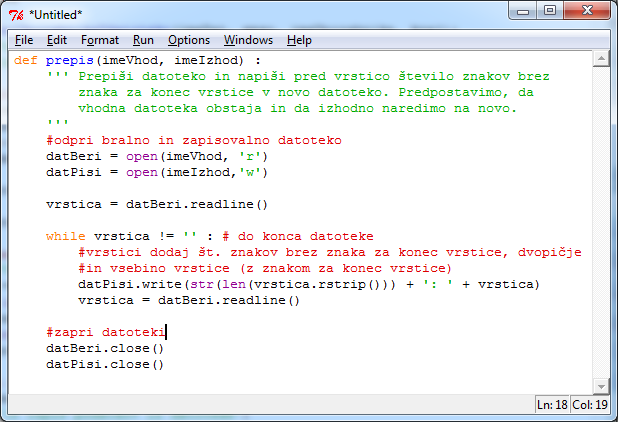Click the comment starting '#vrstici dodaj št.'
The image size is (618, 422).
coord(330,252)
